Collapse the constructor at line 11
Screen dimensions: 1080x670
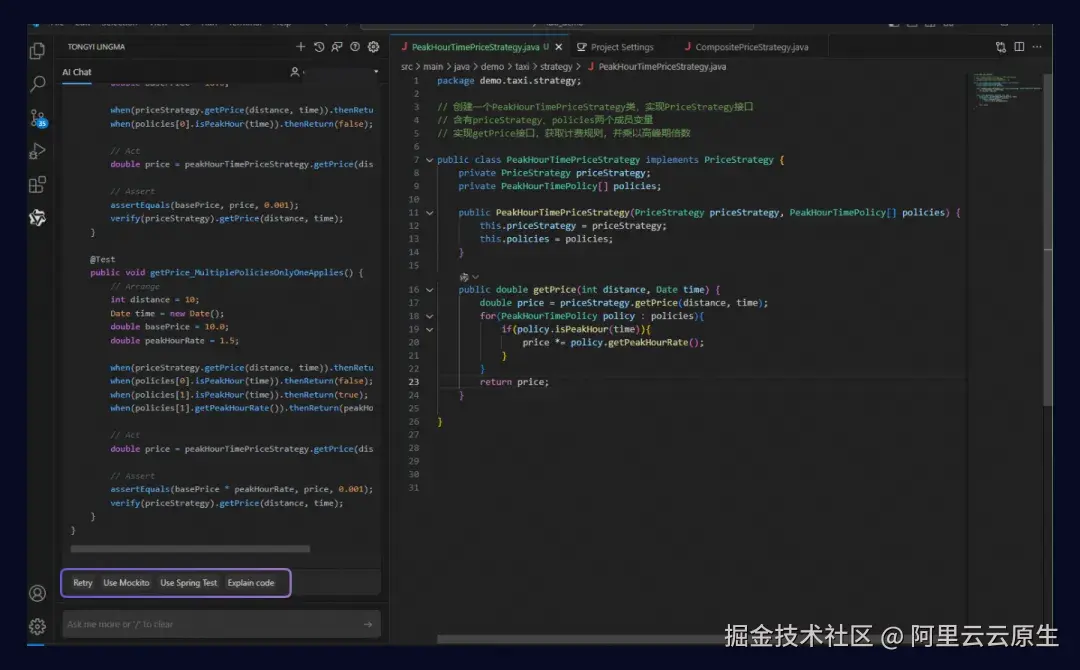(x=430, y=213)
